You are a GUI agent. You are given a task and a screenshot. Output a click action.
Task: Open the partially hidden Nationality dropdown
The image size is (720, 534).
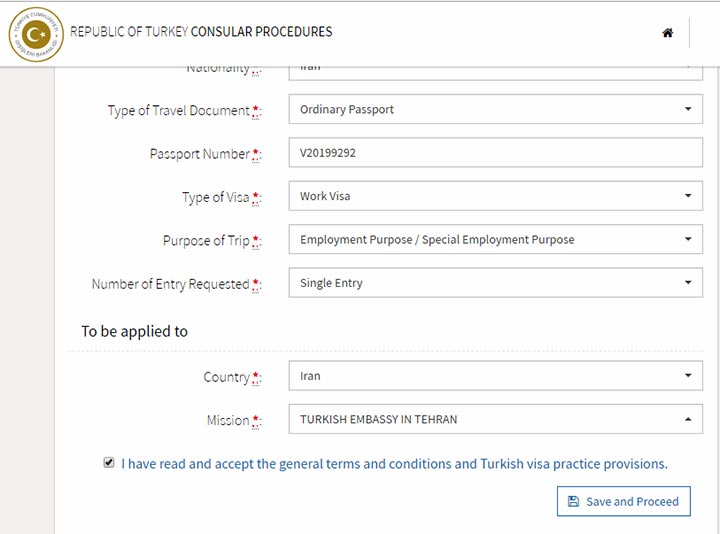click(x=495, y=74)
